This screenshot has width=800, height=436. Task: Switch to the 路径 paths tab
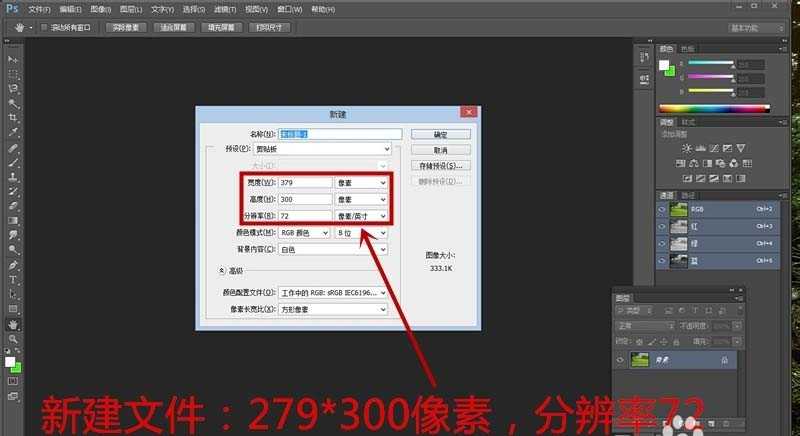tap(688, 195)
